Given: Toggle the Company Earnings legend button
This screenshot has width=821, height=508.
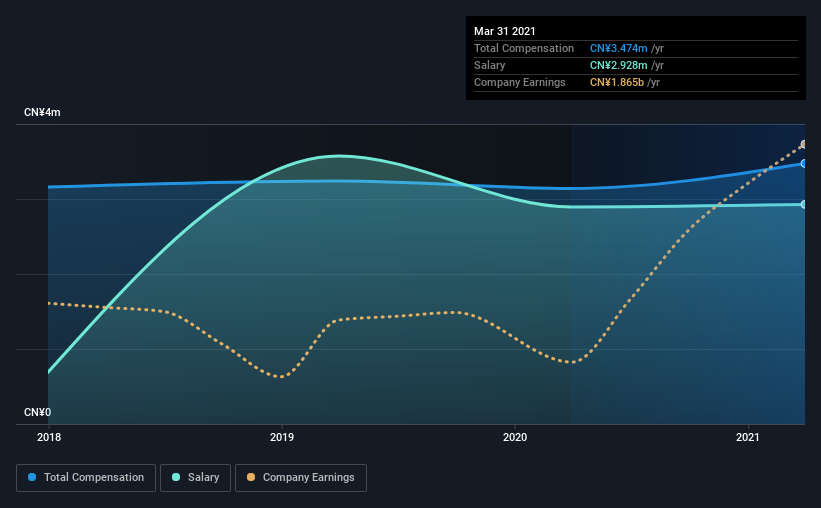Looking at the screenshot, I should [x=301, y=478].
